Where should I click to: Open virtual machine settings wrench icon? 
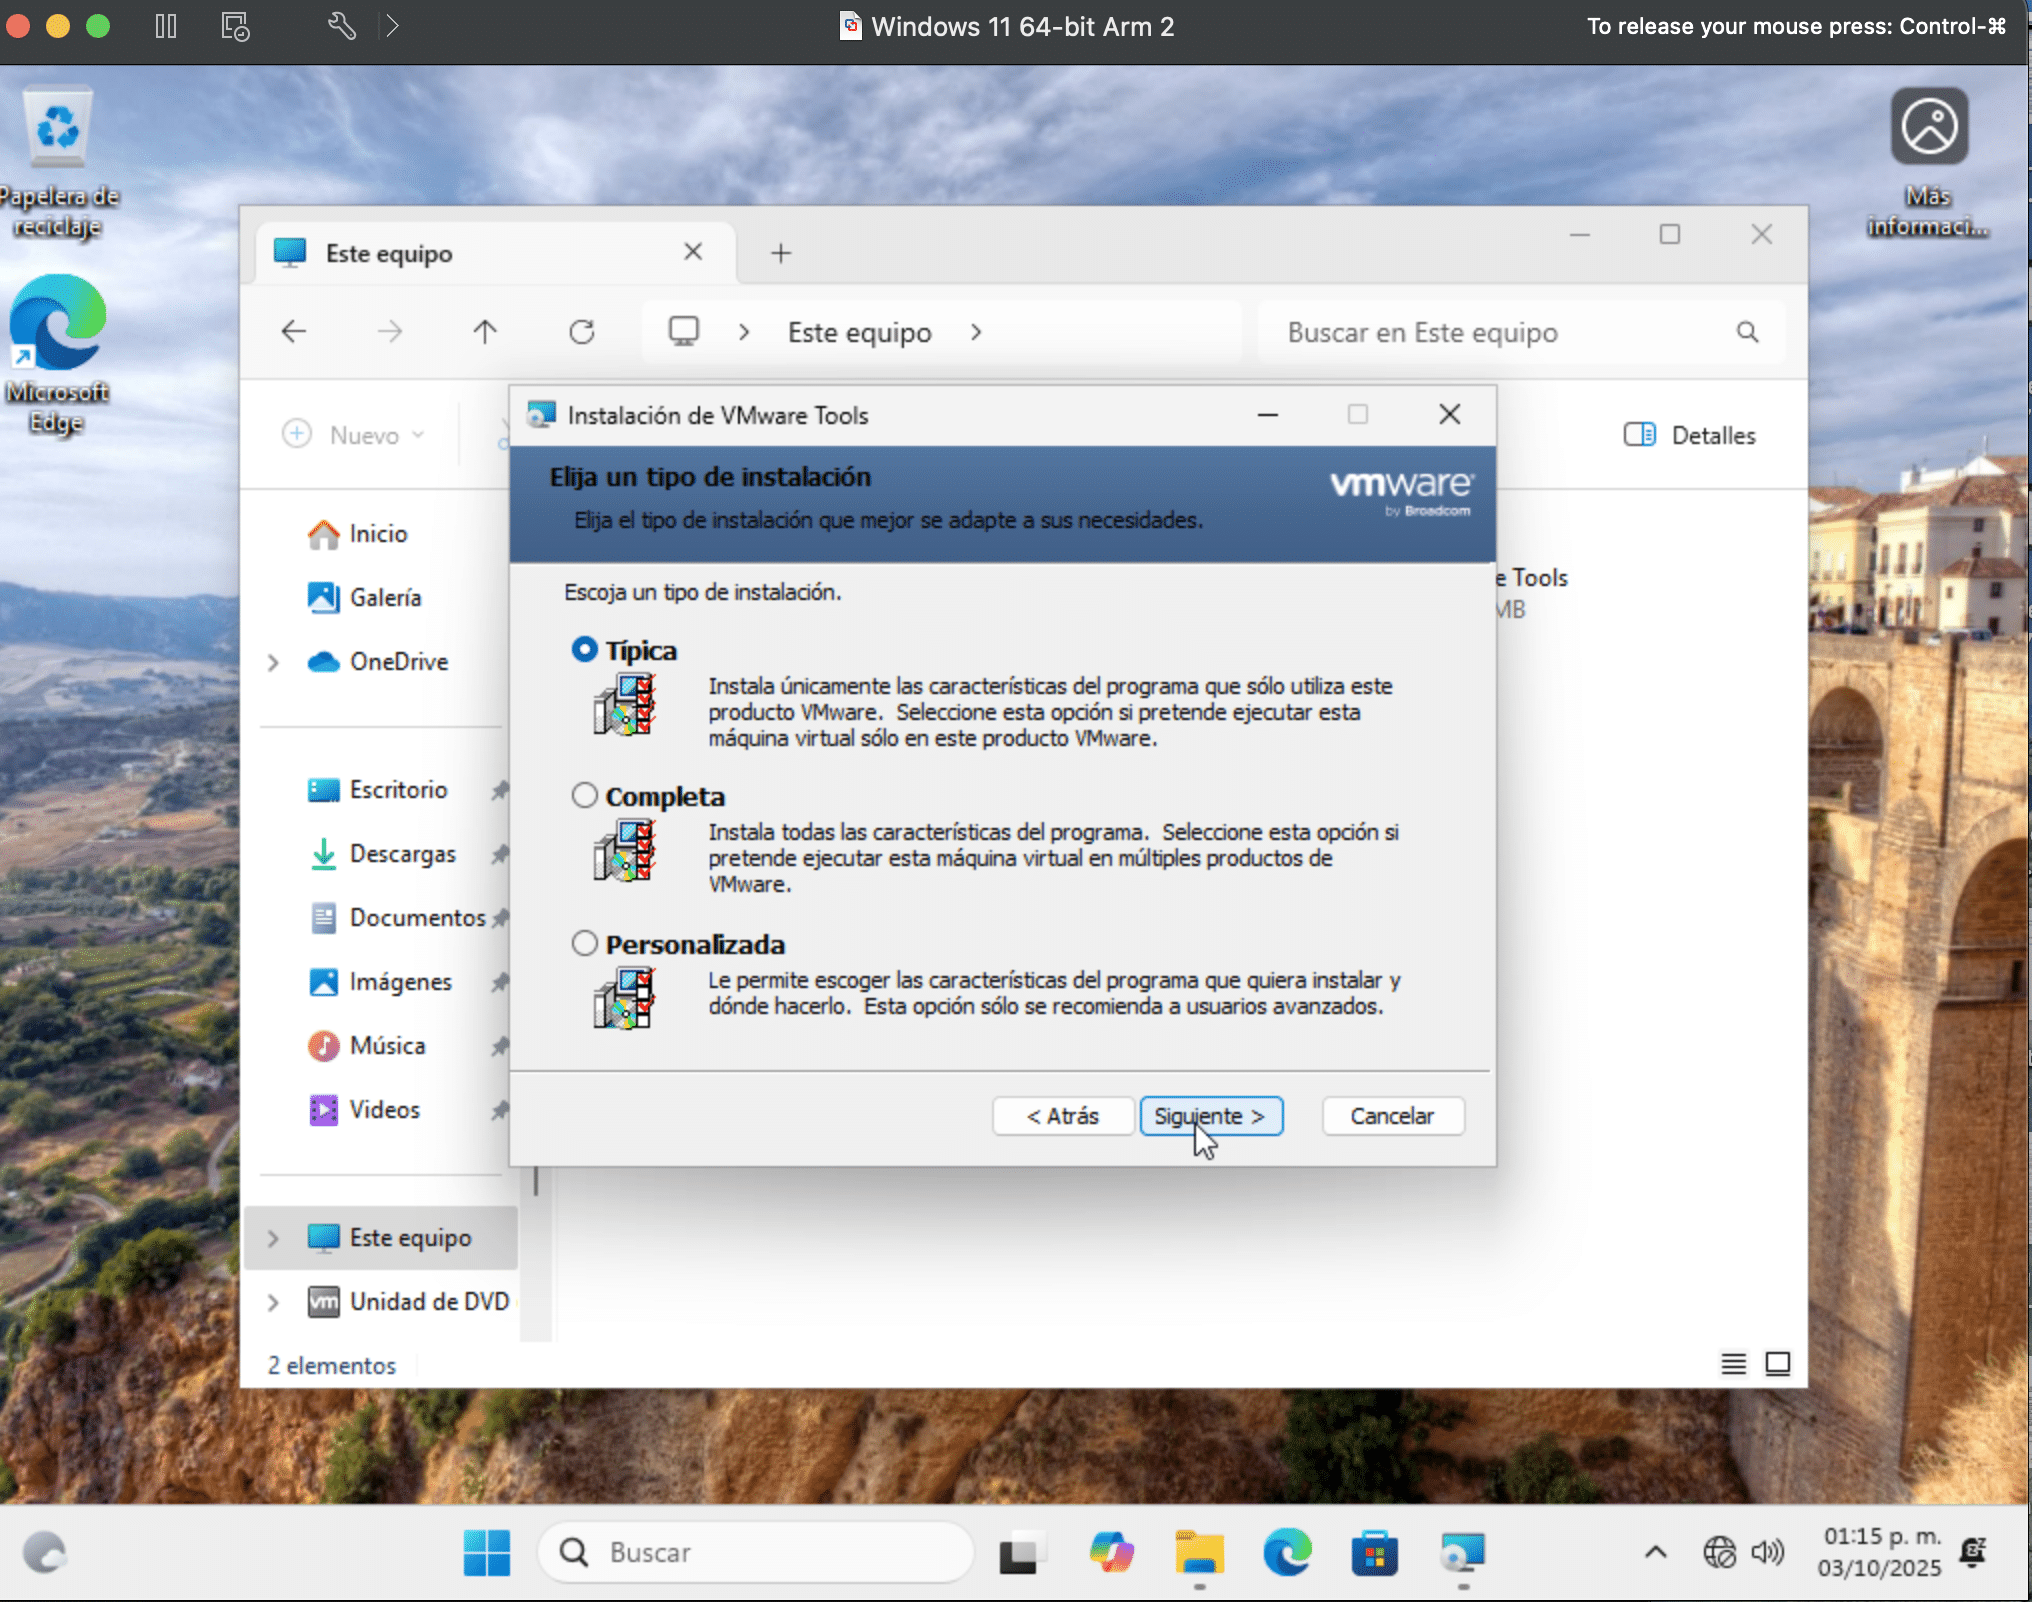coord(341,26)
